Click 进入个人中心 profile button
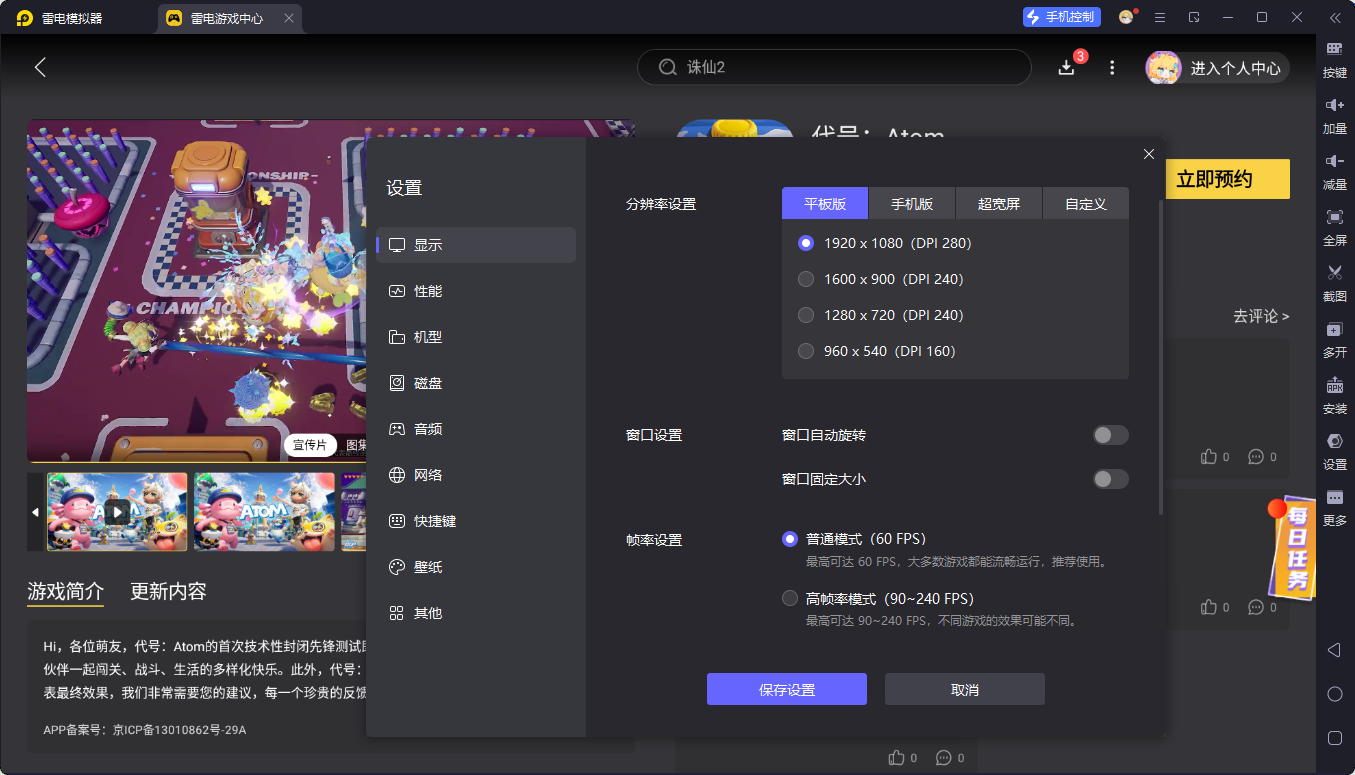The height and width of the screenshot is (775, 1355). [1217, 68]
